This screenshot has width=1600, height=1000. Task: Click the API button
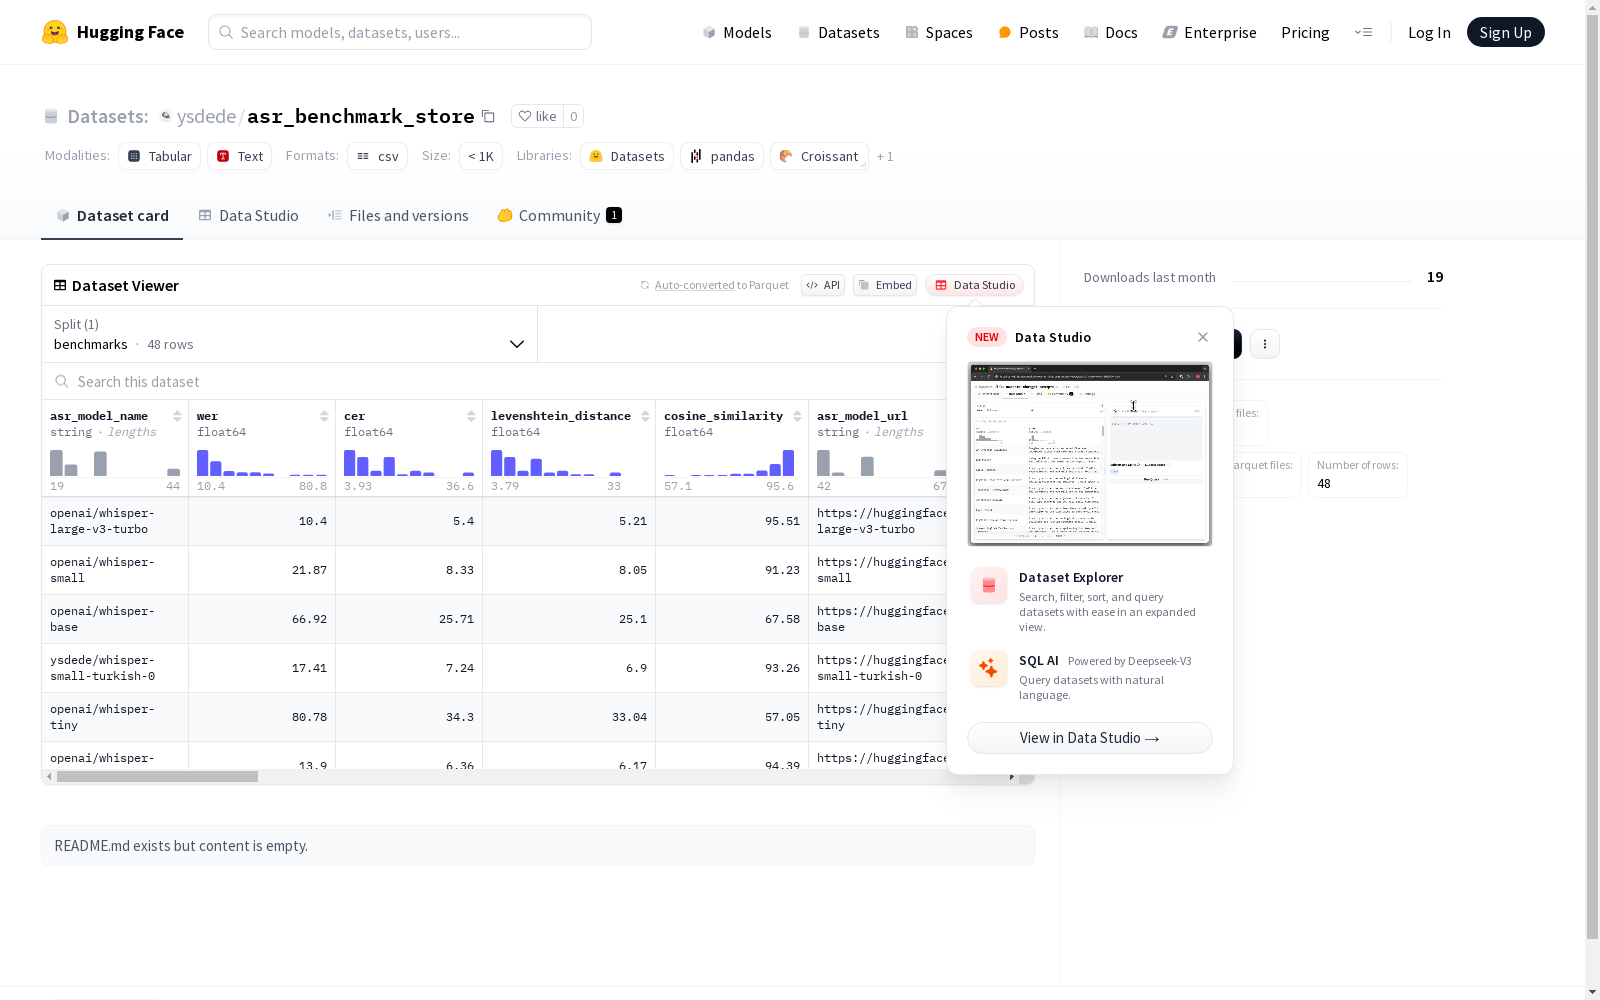[823, 285]
